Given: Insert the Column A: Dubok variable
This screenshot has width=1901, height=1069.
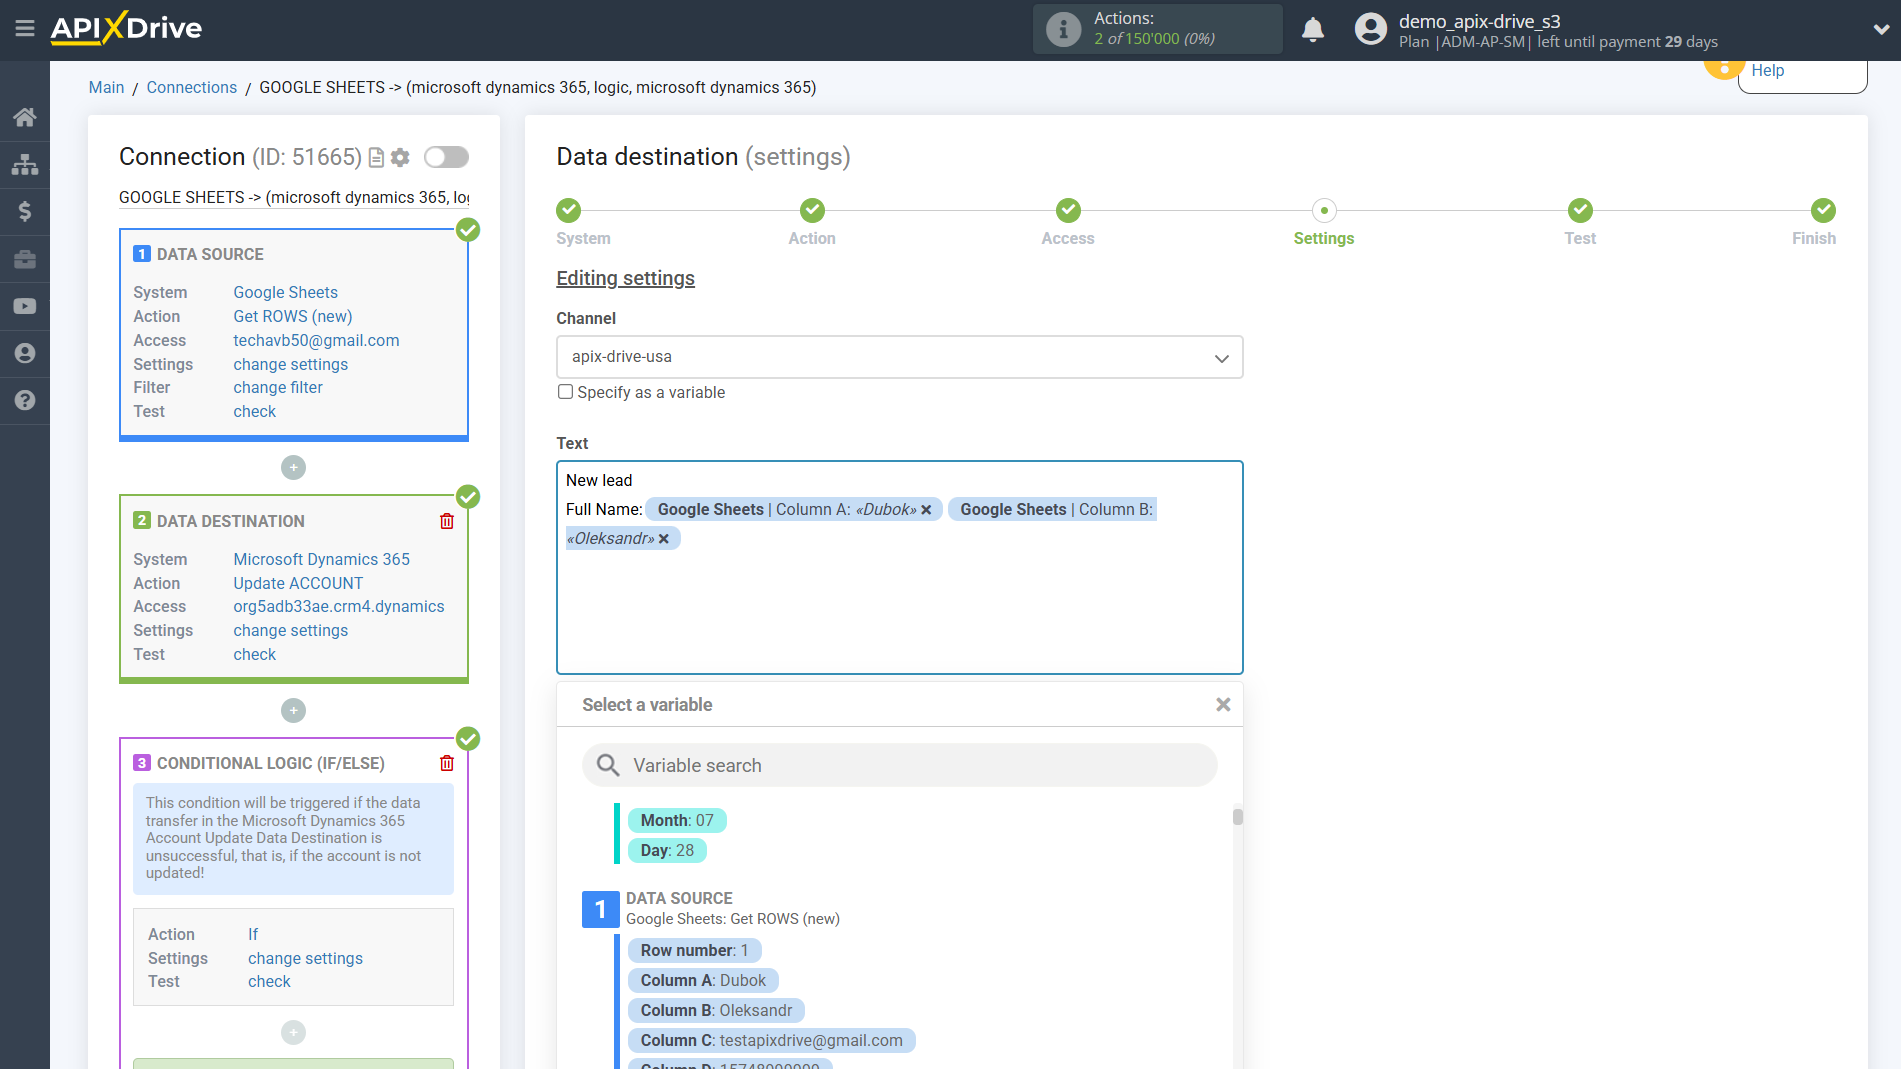Looking at the screenshot, I should [x=703, y=980].
